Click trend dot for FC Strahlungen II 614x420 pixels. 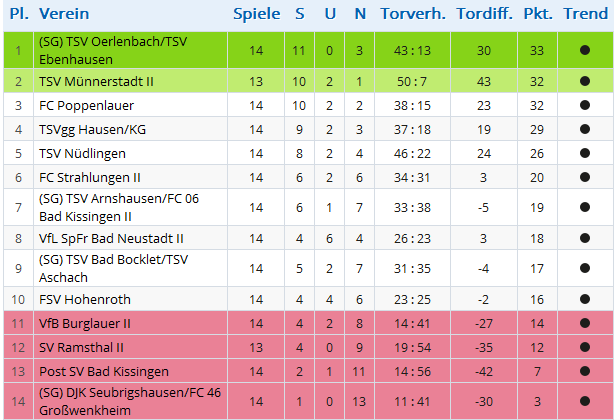tap(584, 177)
